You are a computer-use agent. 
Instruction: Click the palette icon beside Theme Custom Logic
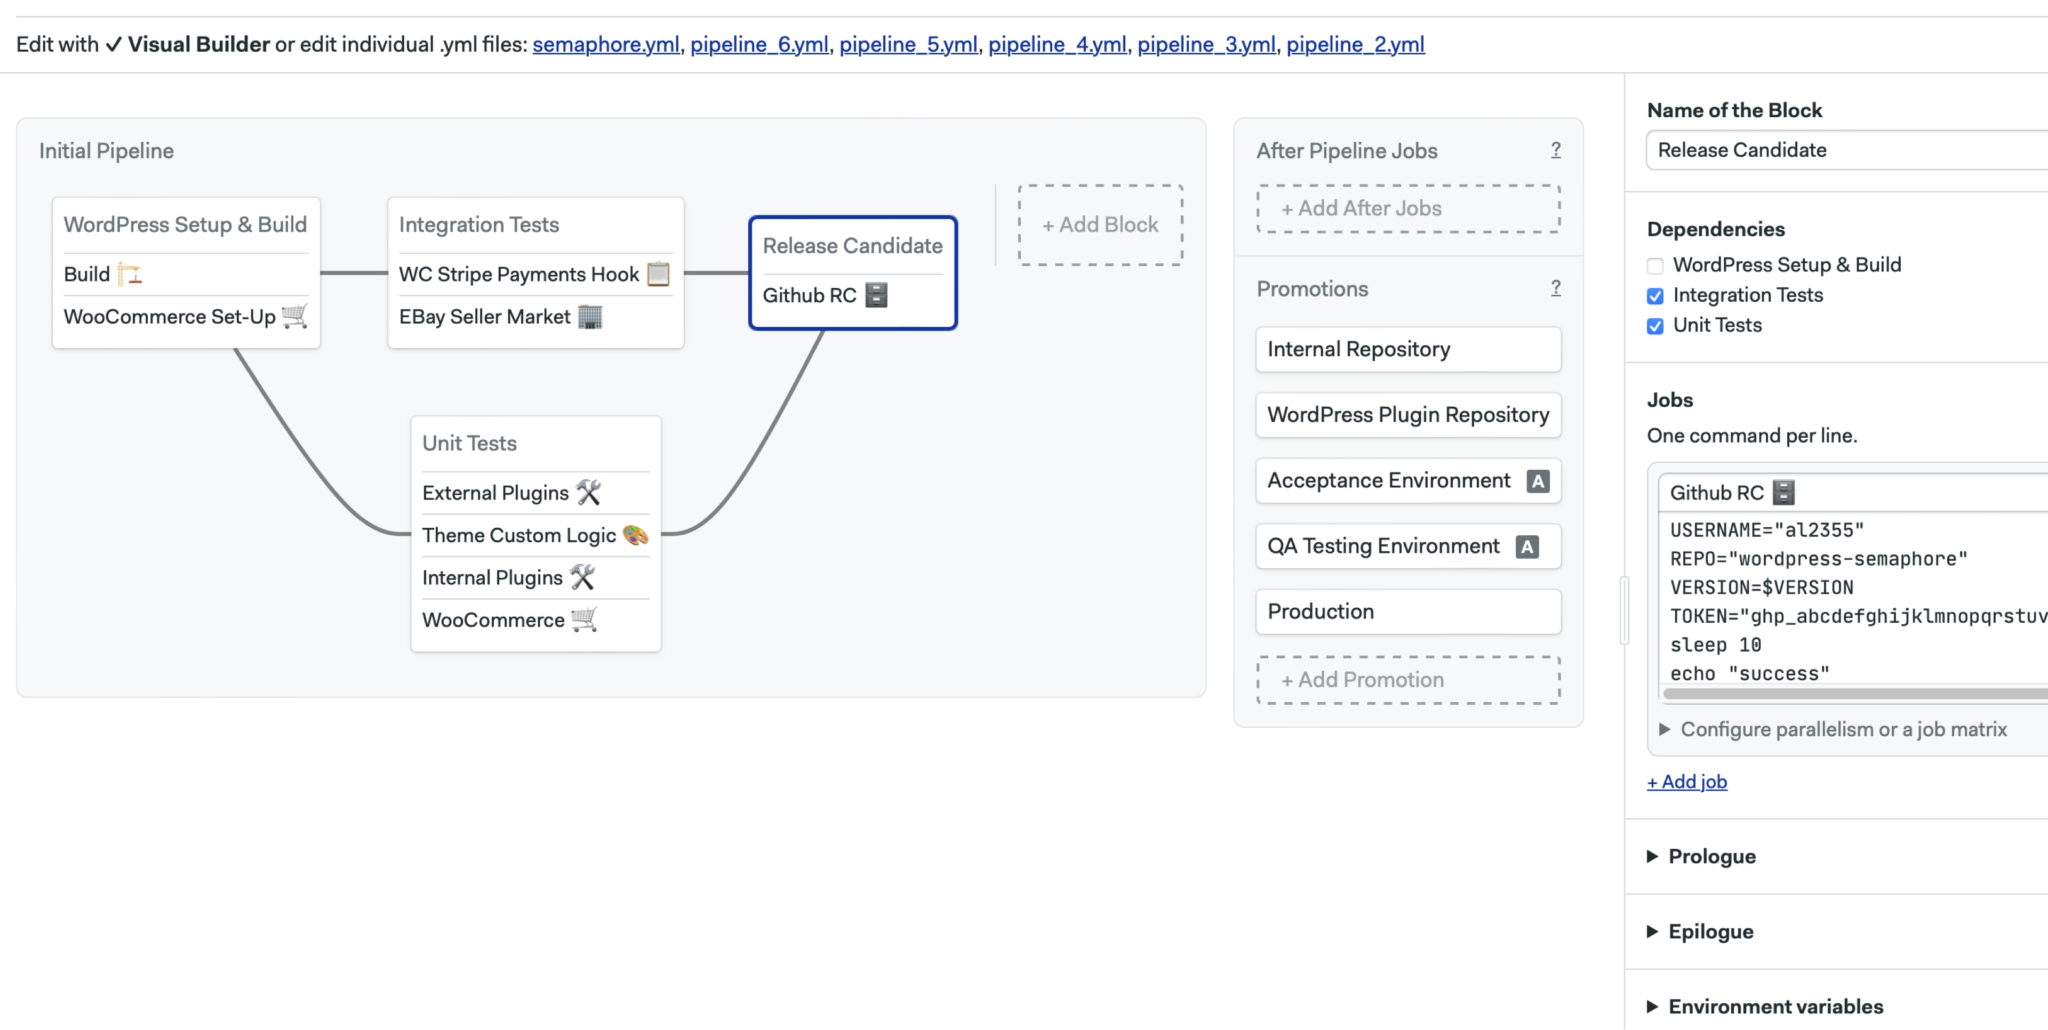coord(634,535)
